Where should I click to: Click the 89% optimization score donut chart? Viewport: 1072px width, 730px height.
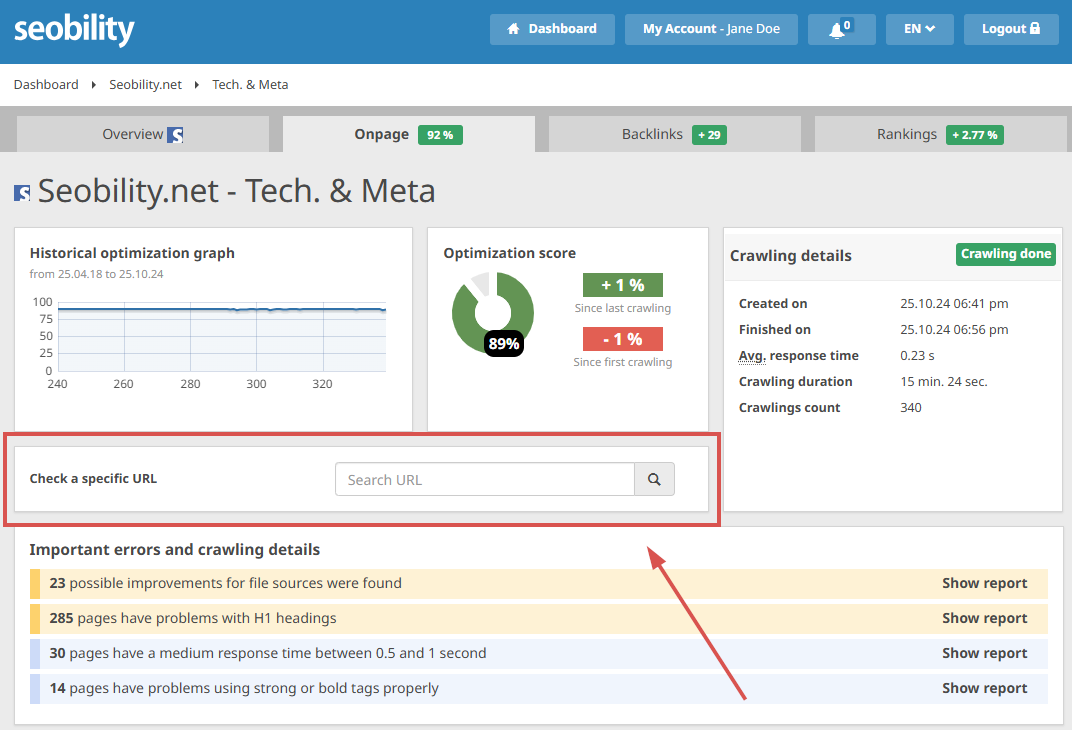[493, 313]
